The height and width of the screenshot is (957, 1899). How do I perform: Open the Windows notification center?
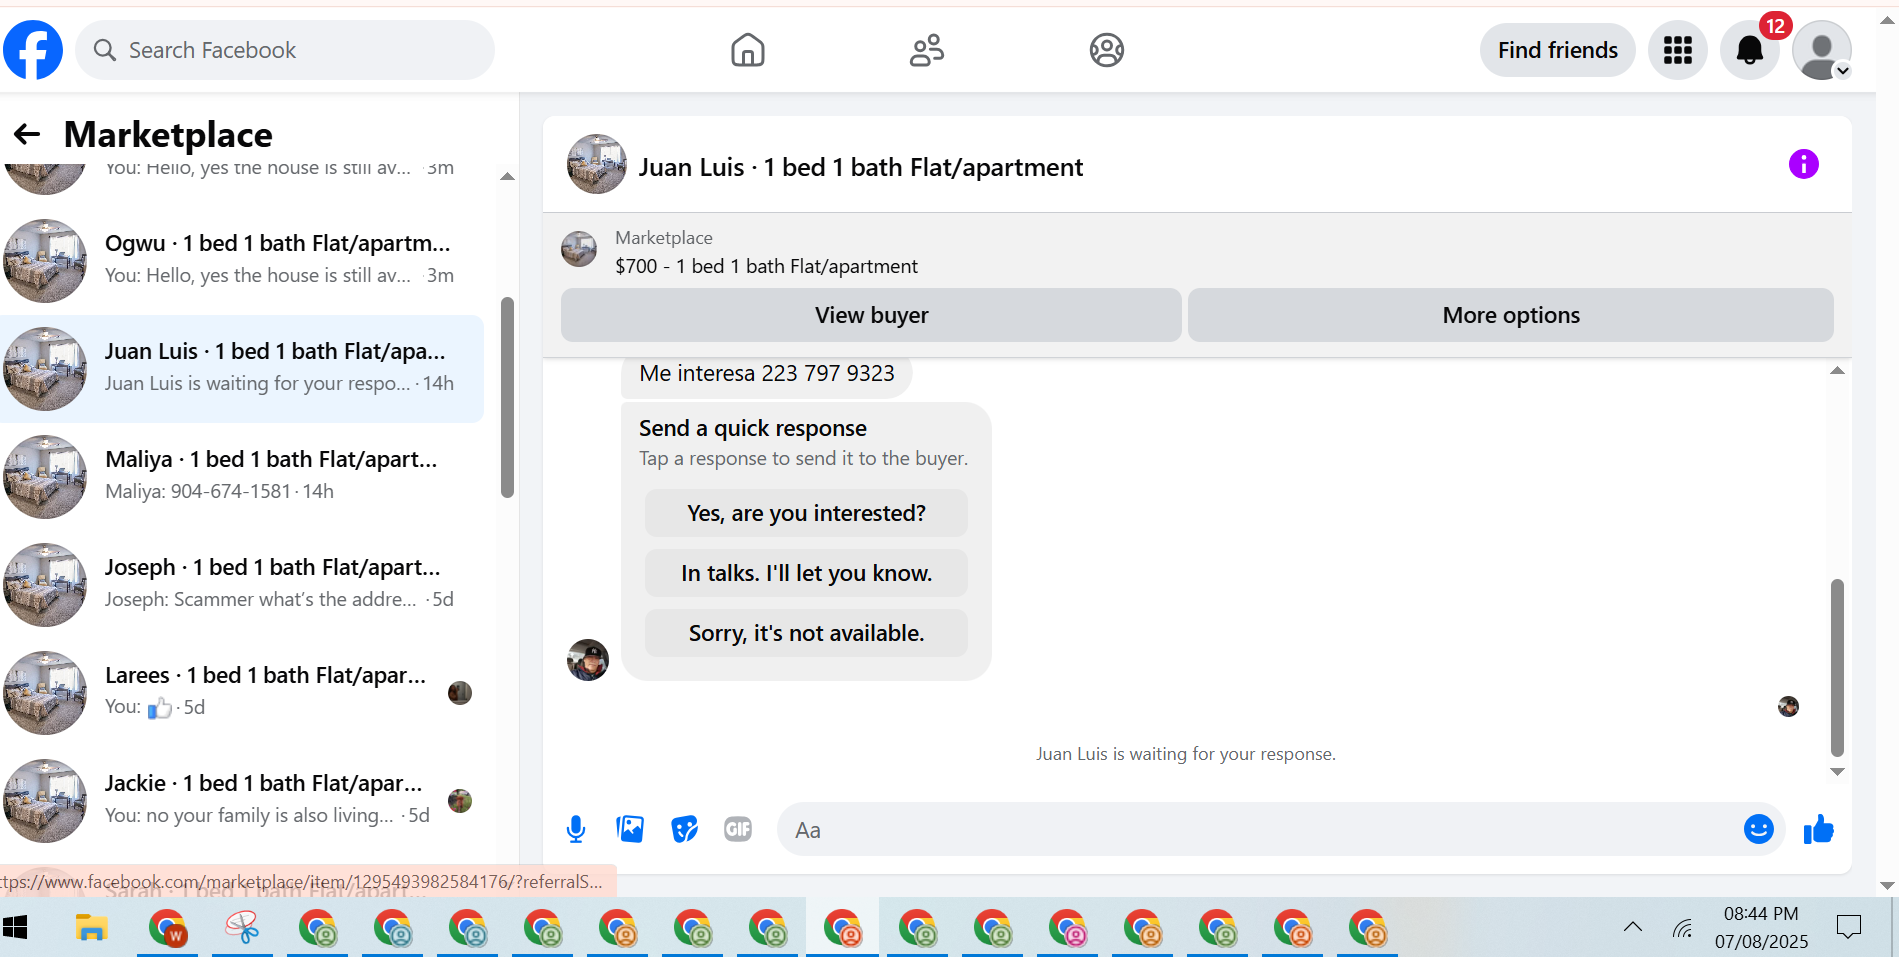click(x=1849, y=927)
